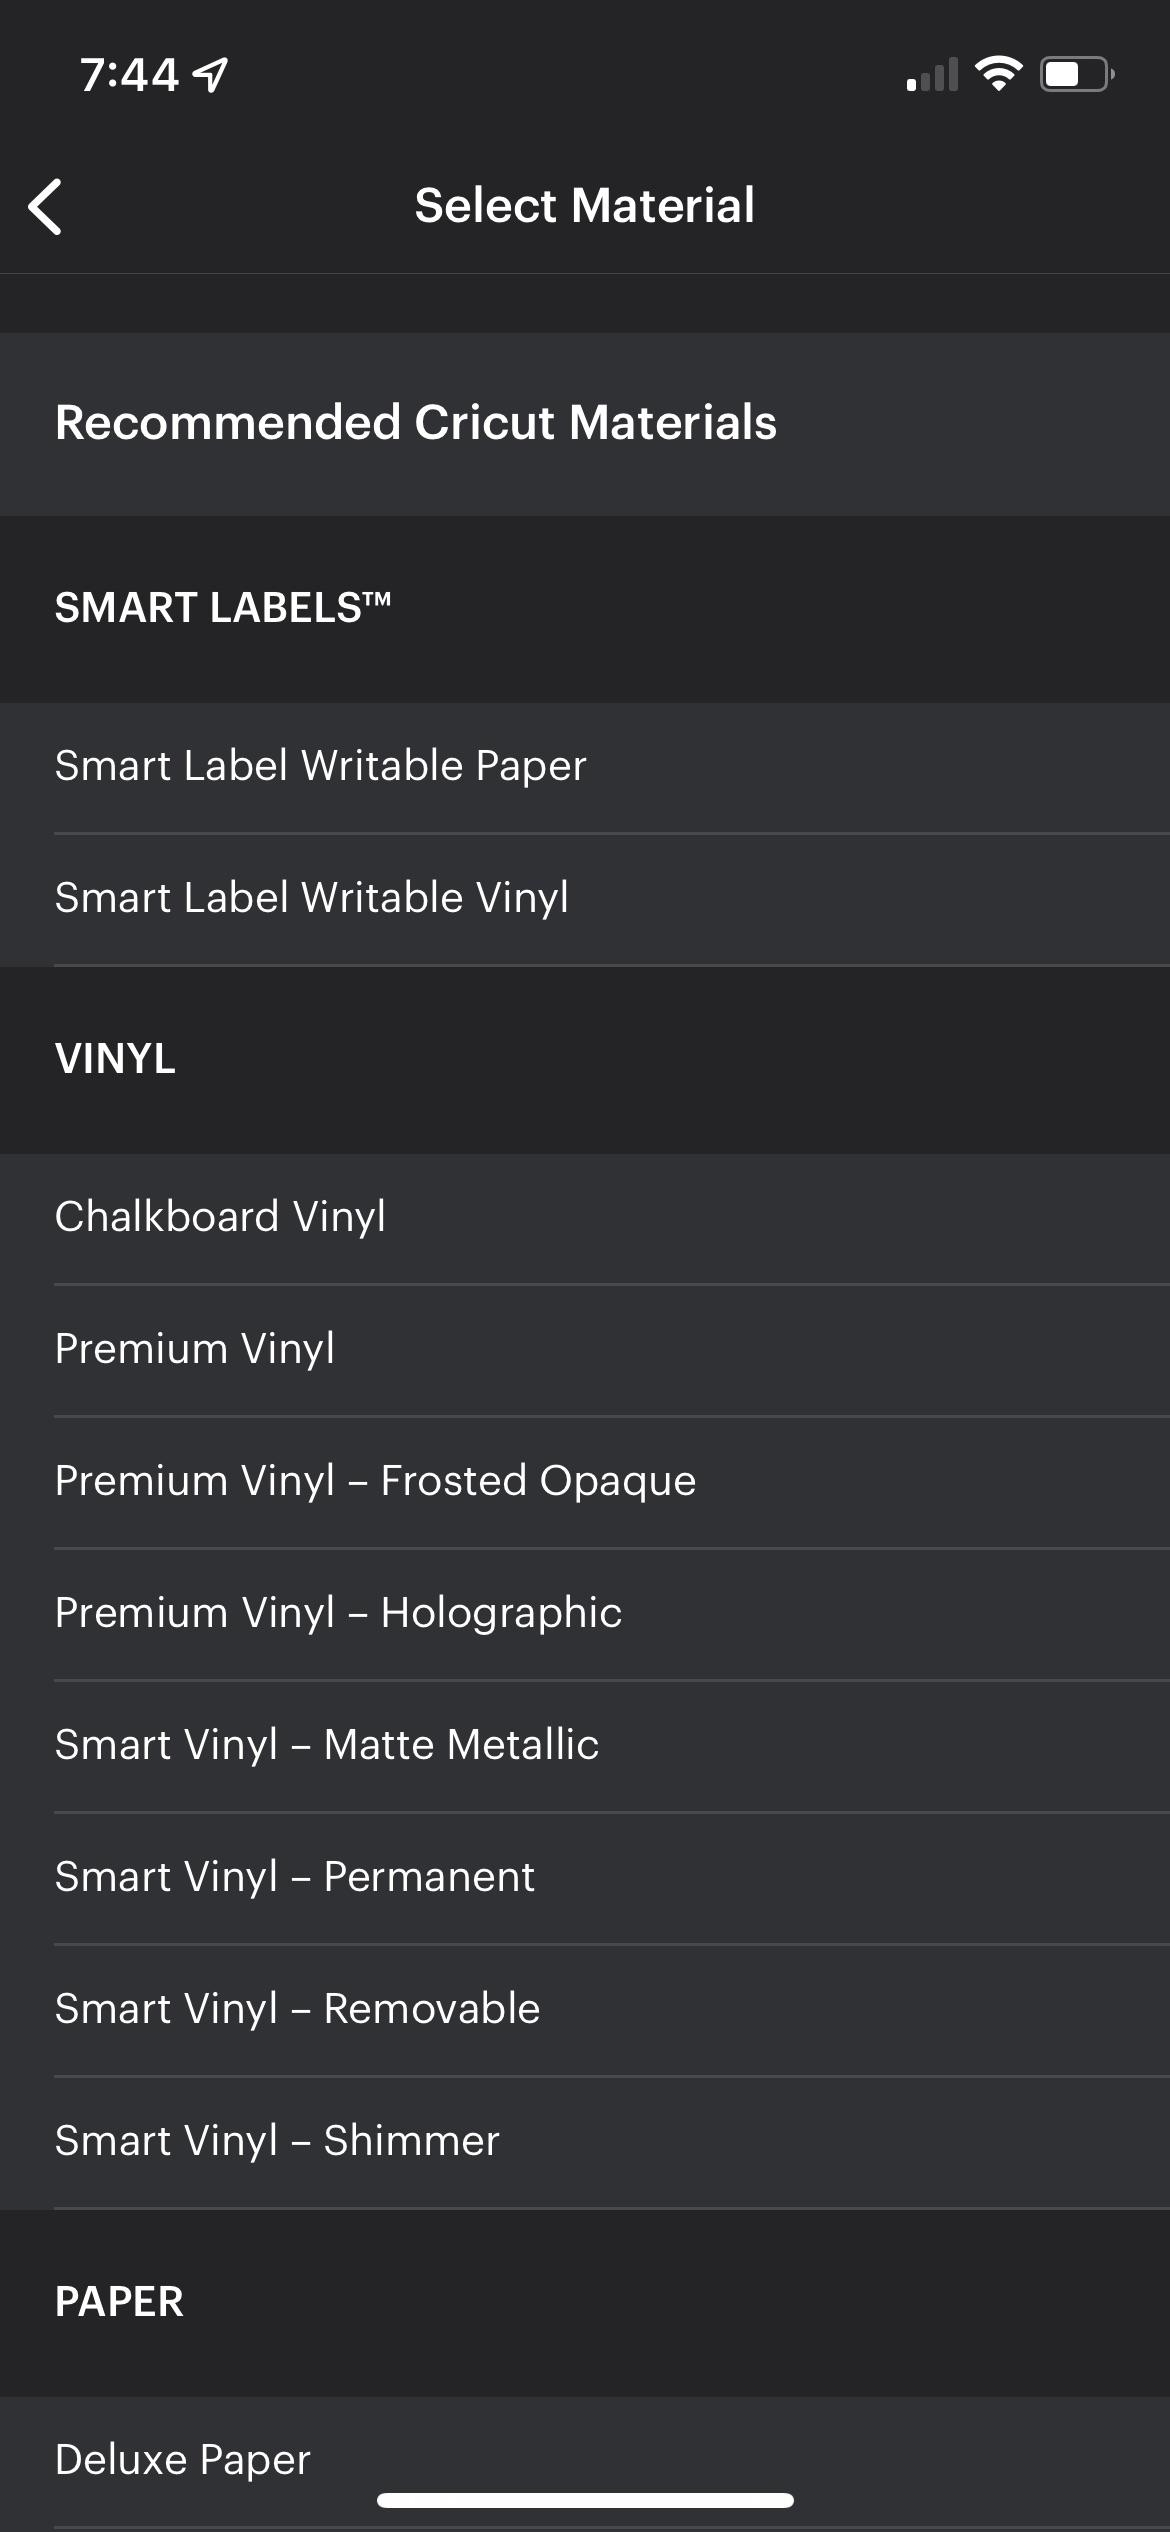Tap the battery indicator icon
Image resolution: width=1170 pixels, height=2532 pixels.
pos(1077,74)
